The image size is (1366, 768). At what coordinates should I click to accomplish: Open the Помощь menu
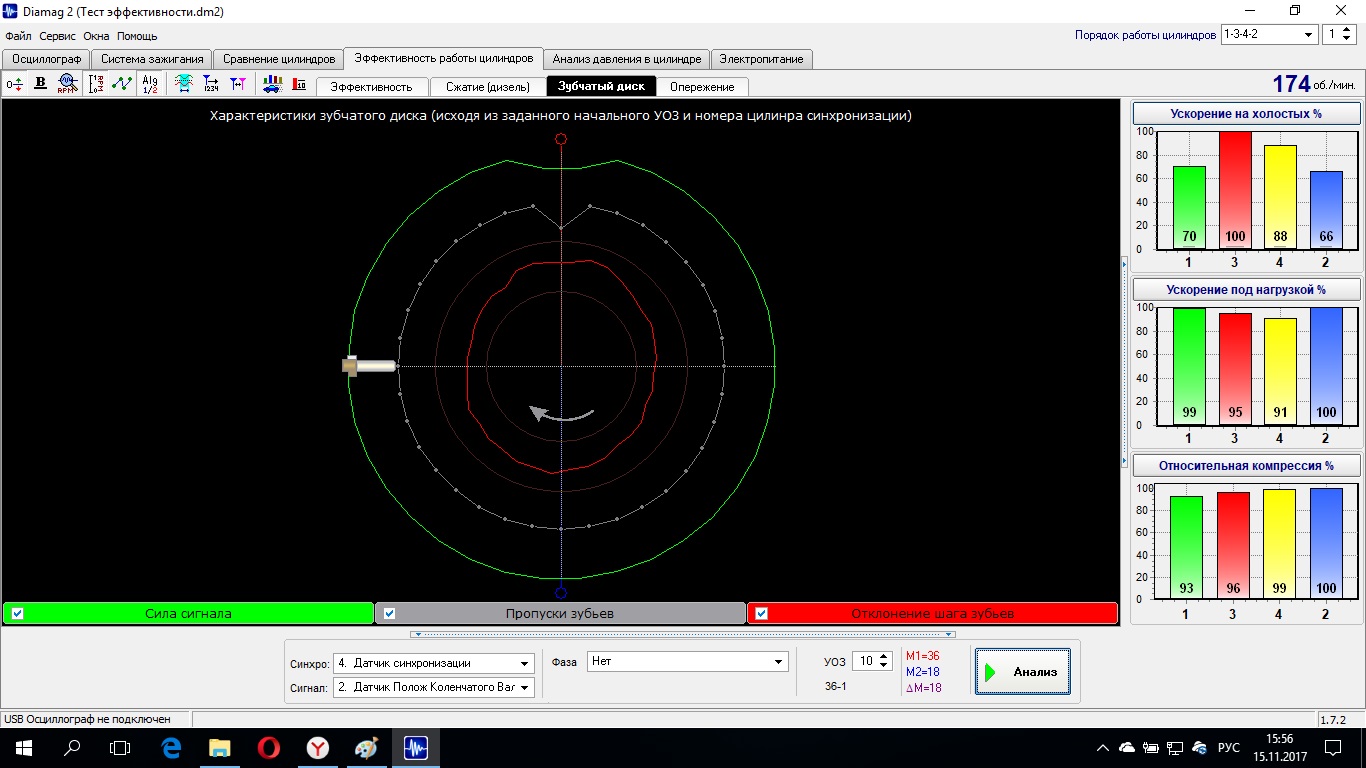(137, 36)
